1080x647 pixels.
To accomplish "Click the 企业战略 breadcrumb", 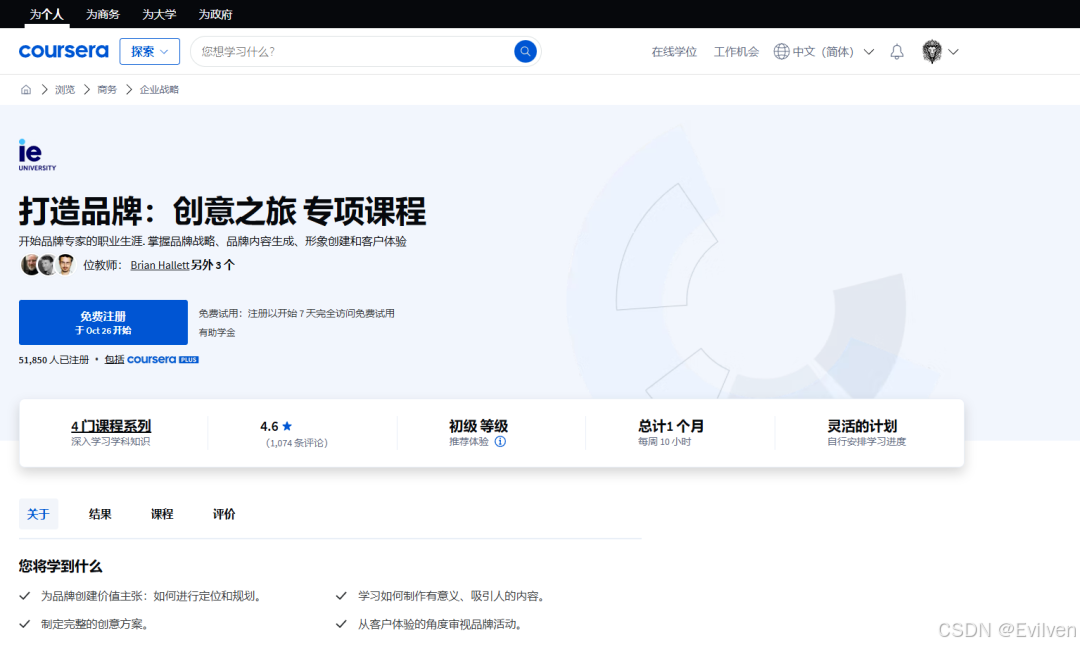I will (x=159, y=90).
